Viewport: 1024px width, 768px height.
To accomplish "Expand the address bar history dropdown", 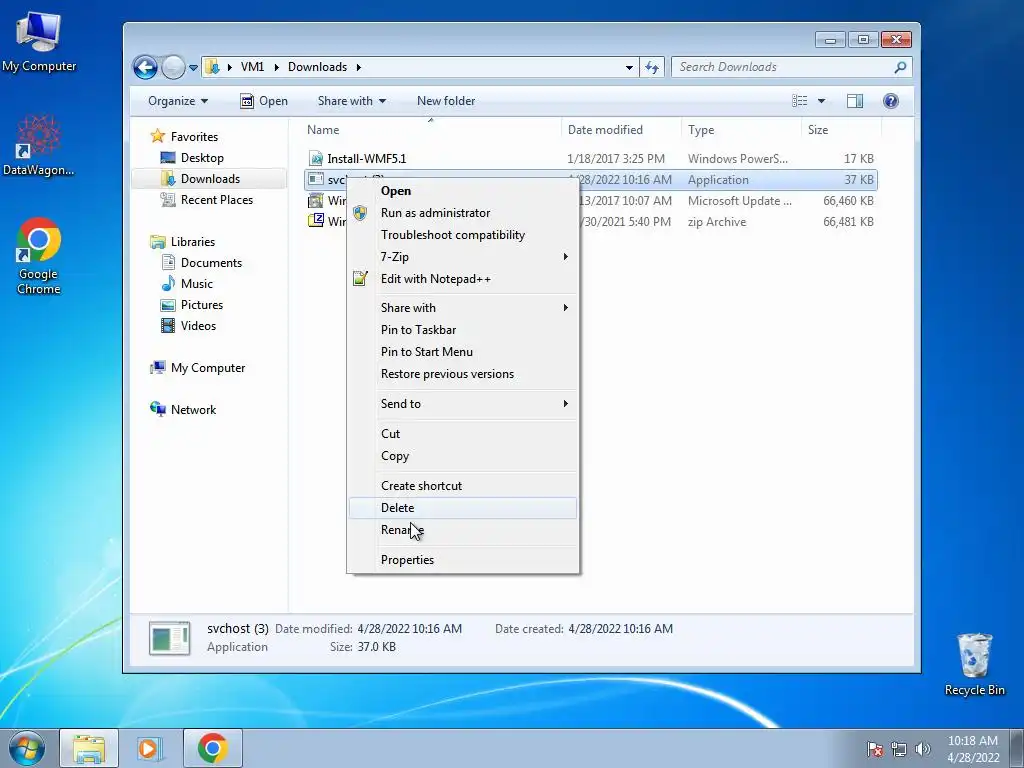I will (629, 67).
